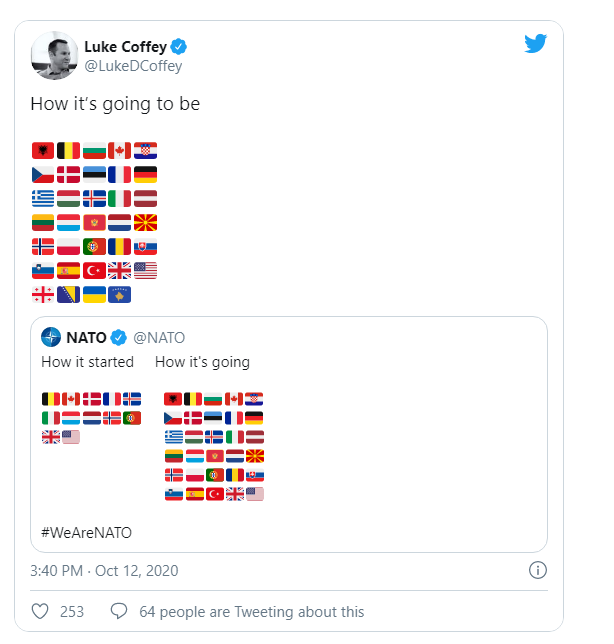Click the Ukraine flag emoji
The height and width of the screenshot is (644, 614).
pos(94,294)
